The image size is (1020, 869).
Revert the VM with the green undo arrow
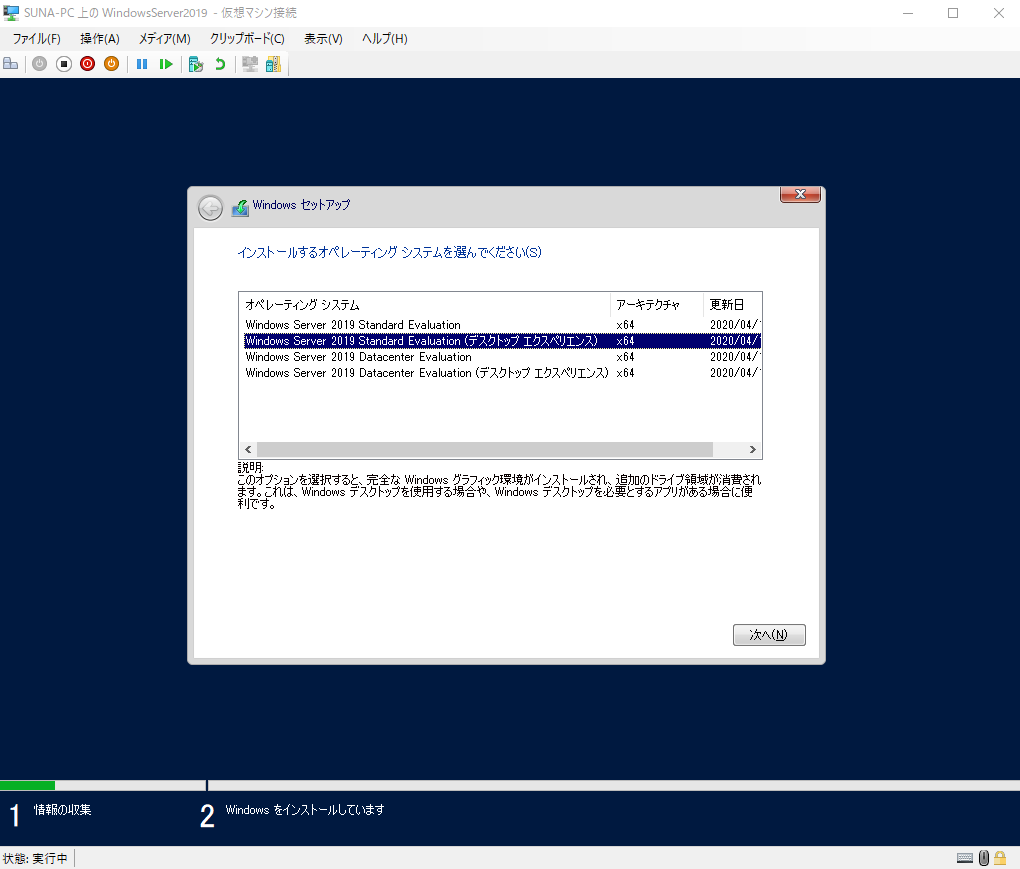(x=220, y=64)
